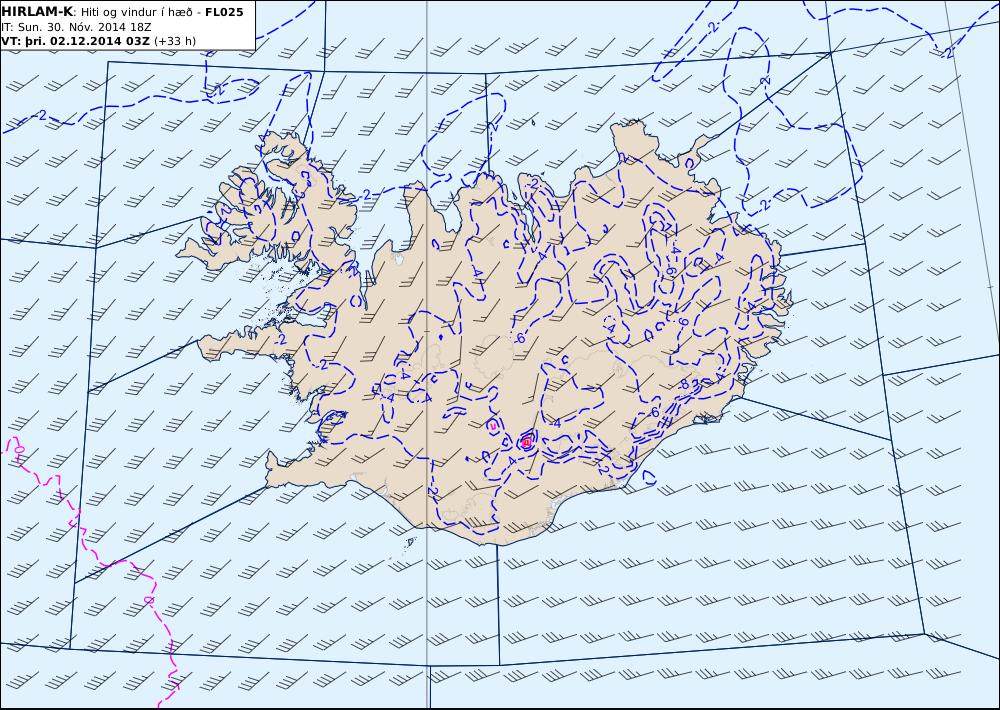
Task: Click the '(+33 h)' forecast offset text
Action: coord(175,41)
